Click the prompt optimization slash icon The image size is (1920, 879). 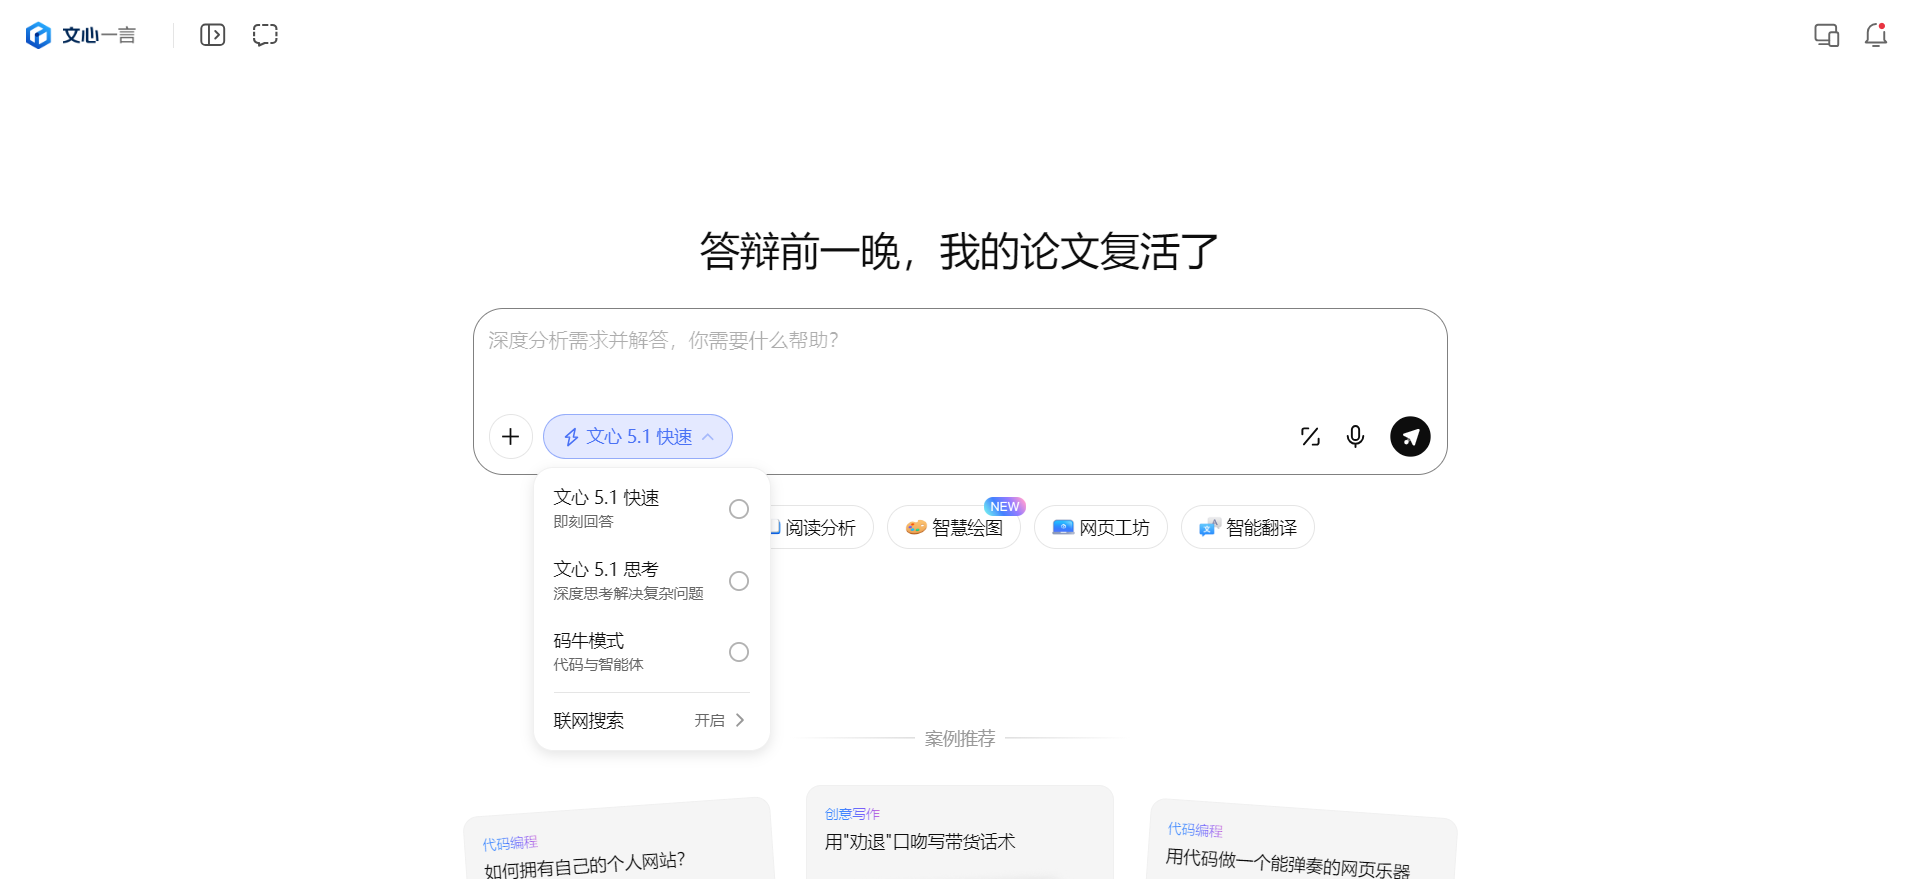(x=1310, y=436)
